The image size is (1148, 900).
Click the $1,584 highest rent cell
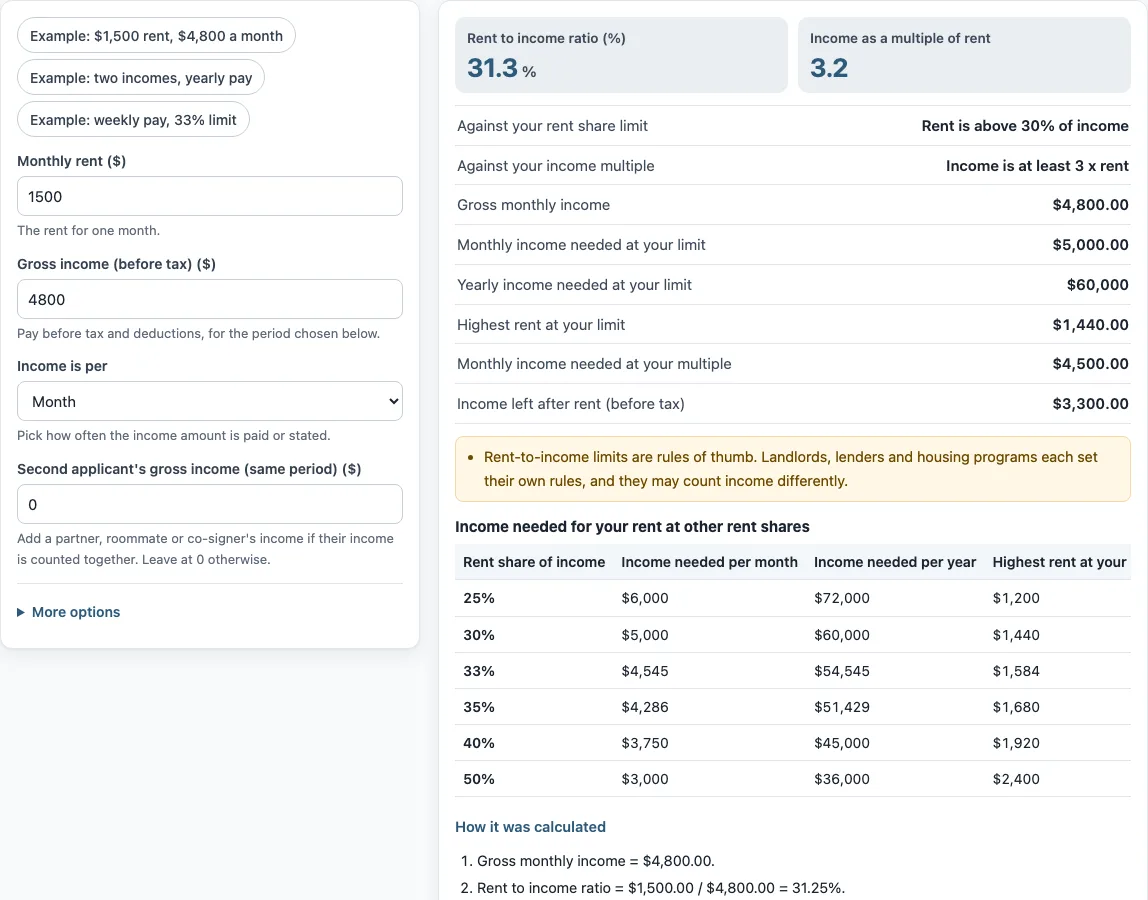[1016, 672]
